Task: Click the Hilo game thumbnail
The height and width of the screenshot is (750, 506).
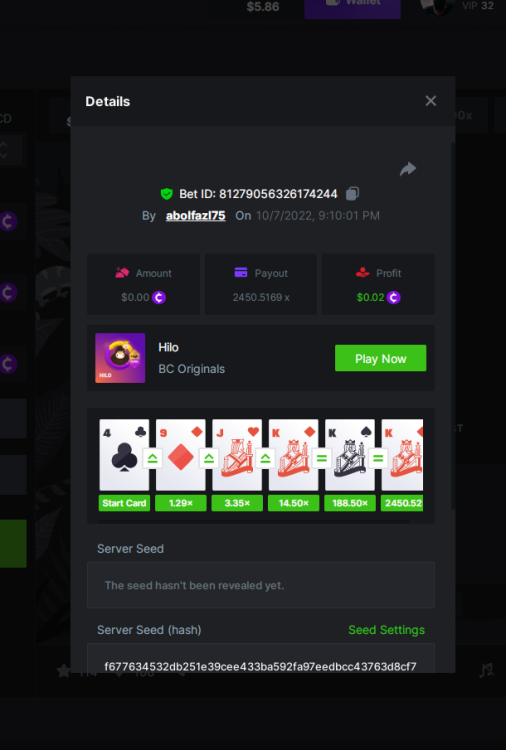Action: (120, 358)
